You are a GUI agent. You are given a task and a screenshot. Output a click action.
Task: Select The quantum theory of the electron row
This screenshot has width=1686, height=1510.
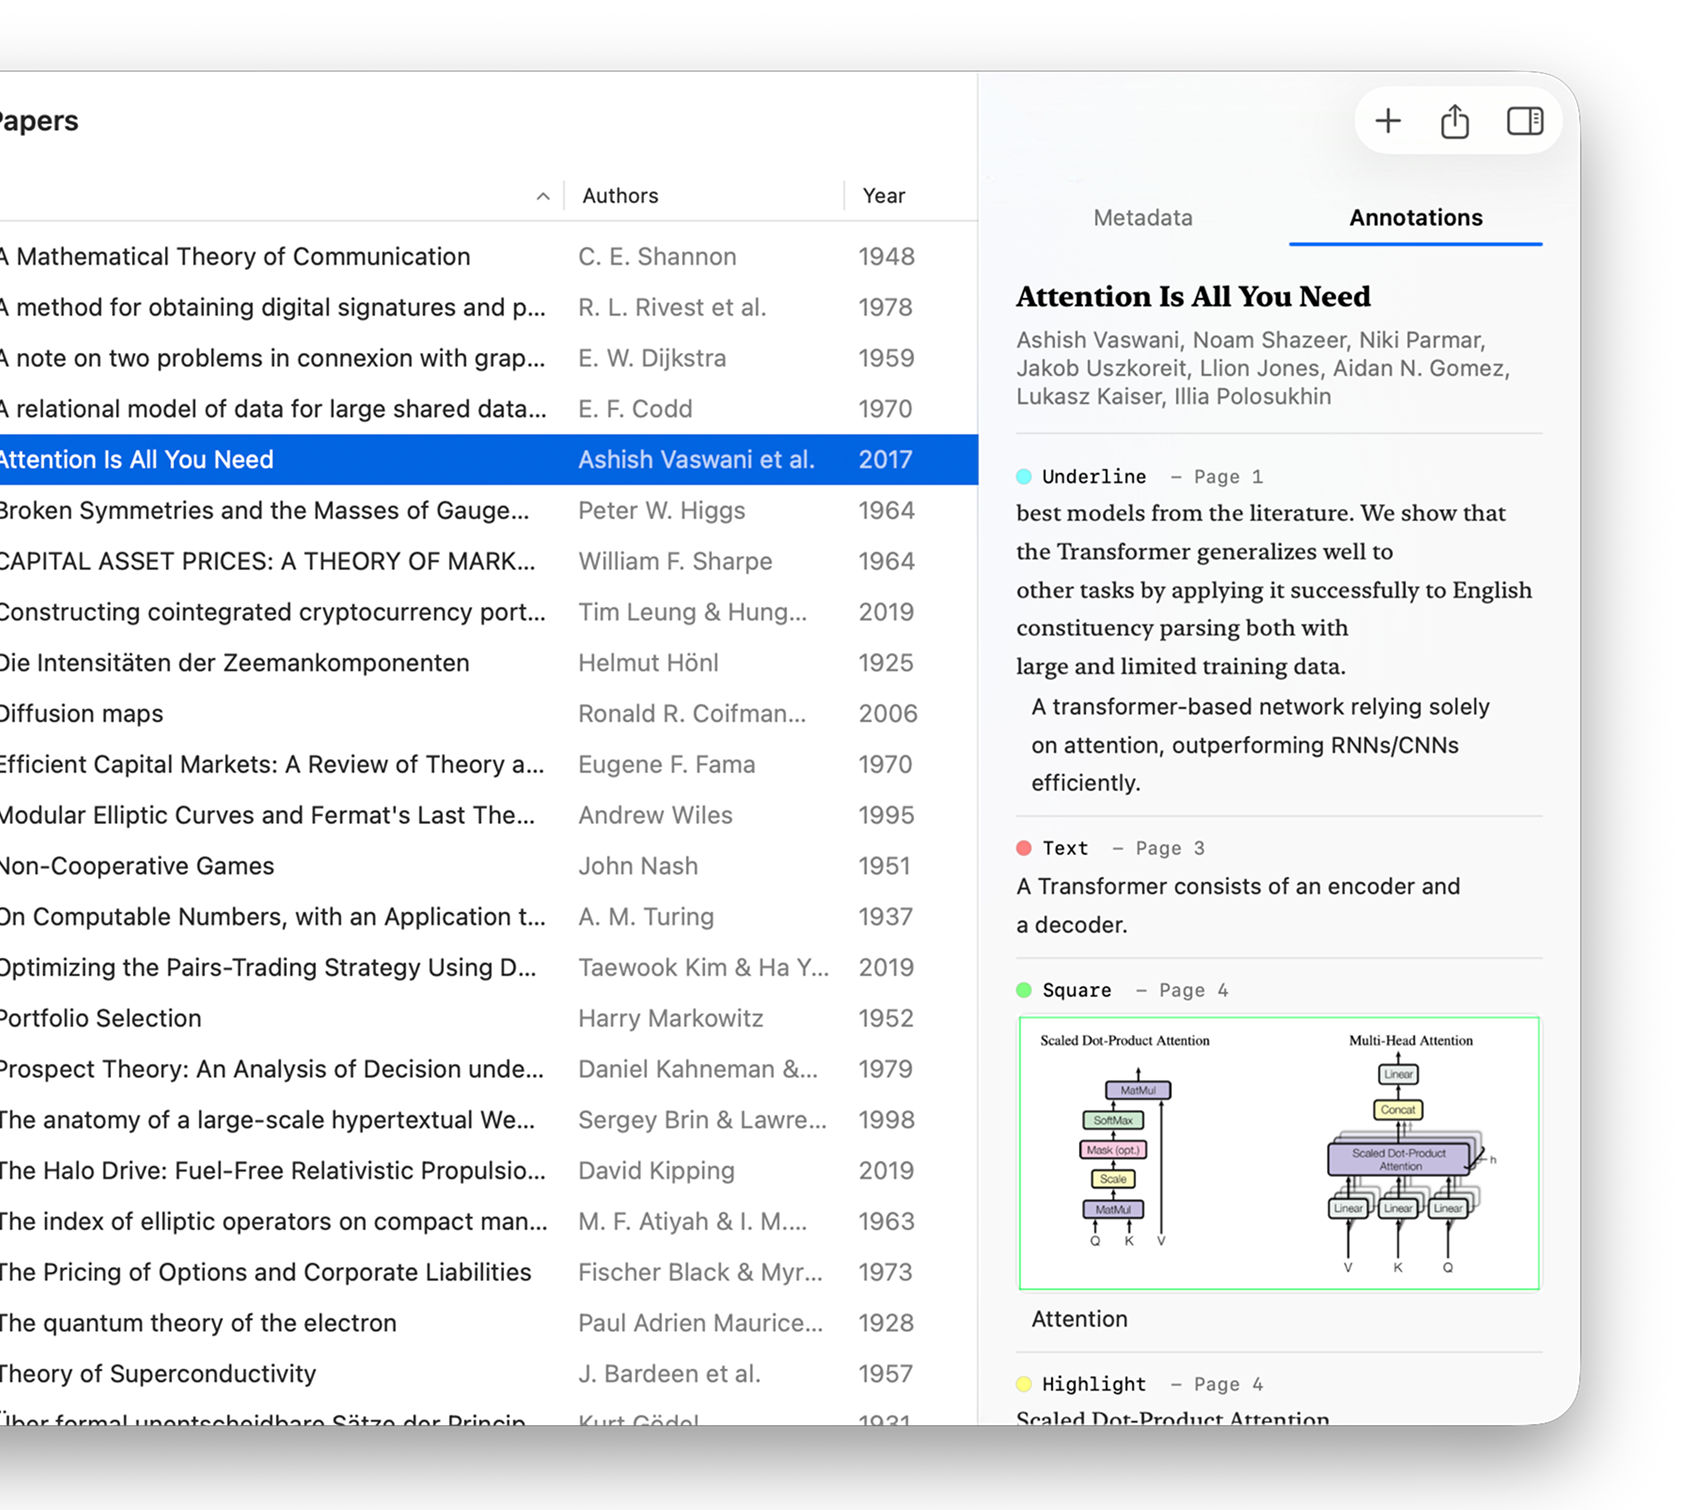point(488,1323)
